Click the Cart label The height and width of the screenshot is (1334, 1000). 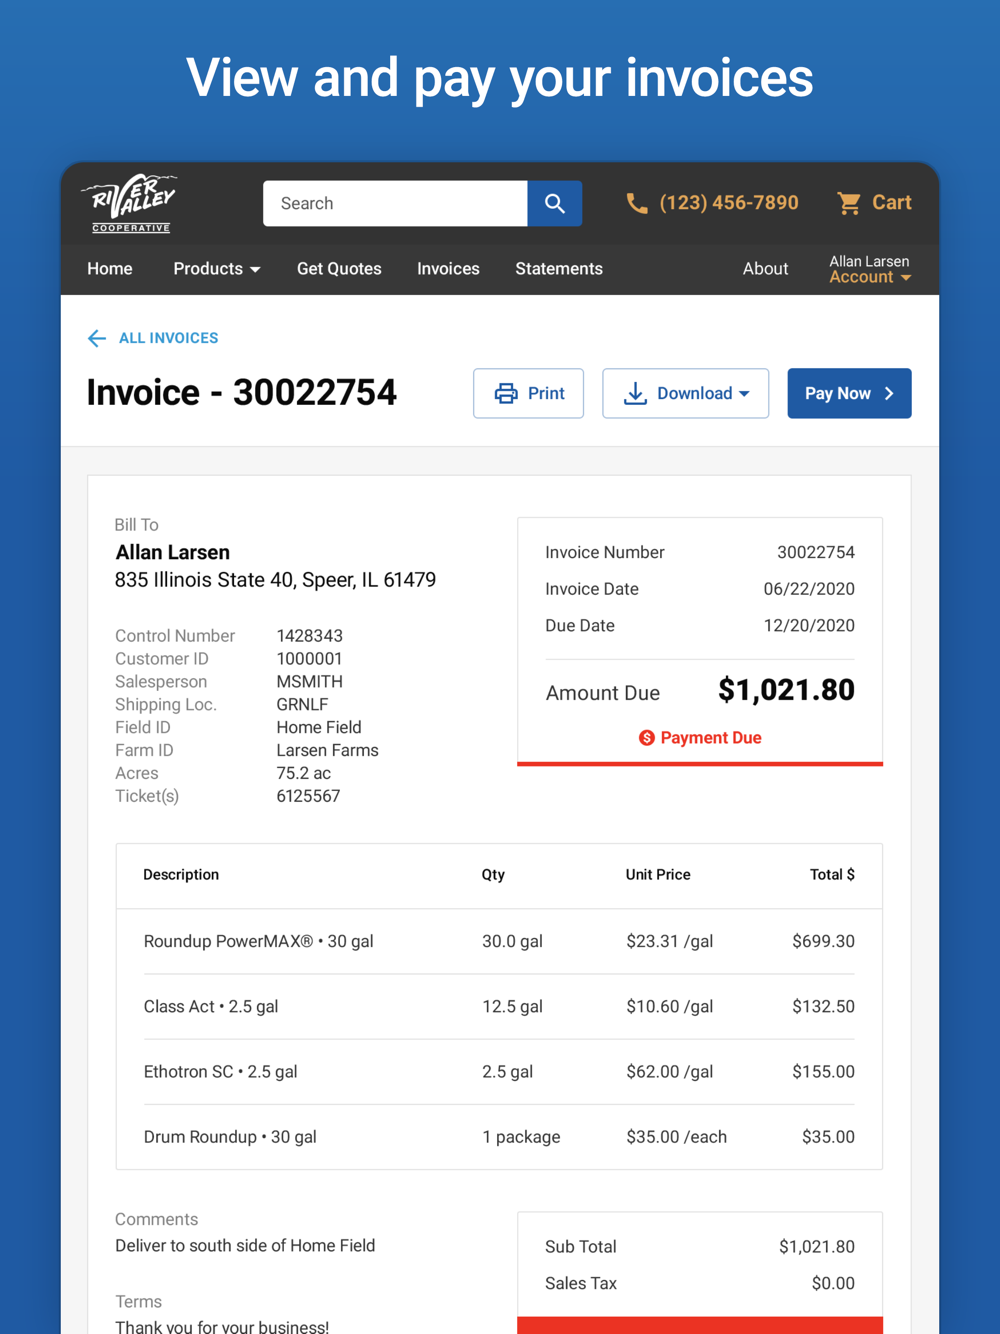coord(892,203)
